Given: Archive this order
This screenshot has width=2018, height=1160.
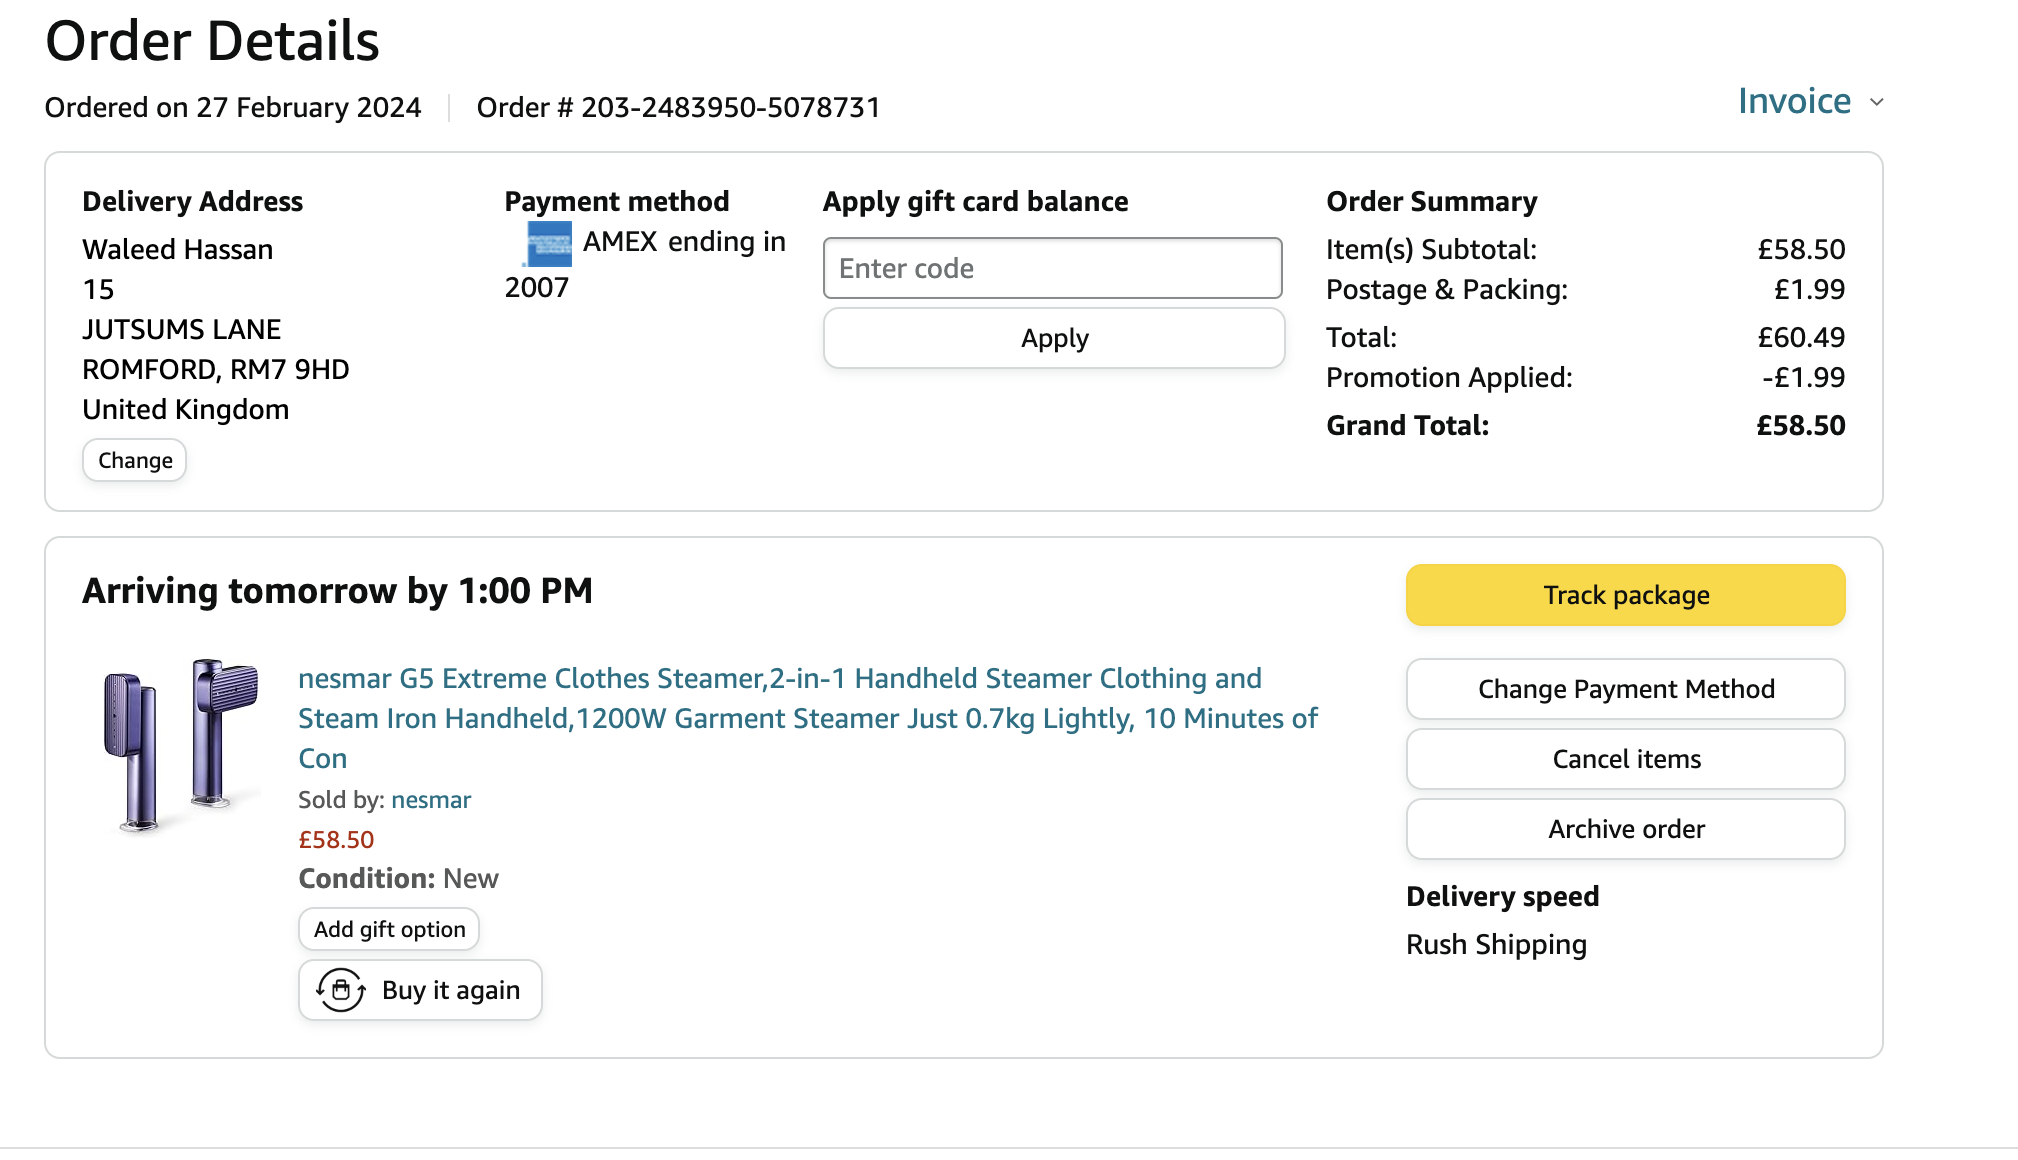Looking at the screenshot, I should click(x=1625, y=829).
